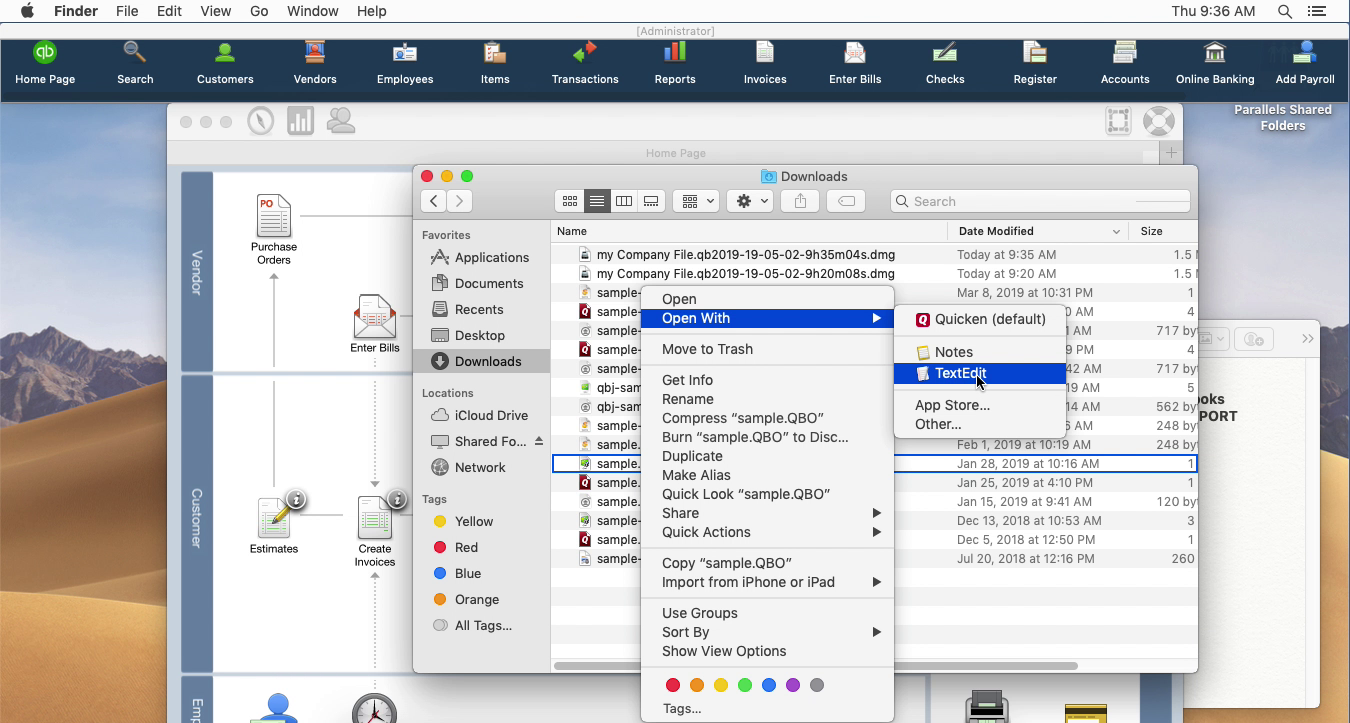Click Spotlight search icon in menu bar

pyautogui.click(x=1285, y=11)
